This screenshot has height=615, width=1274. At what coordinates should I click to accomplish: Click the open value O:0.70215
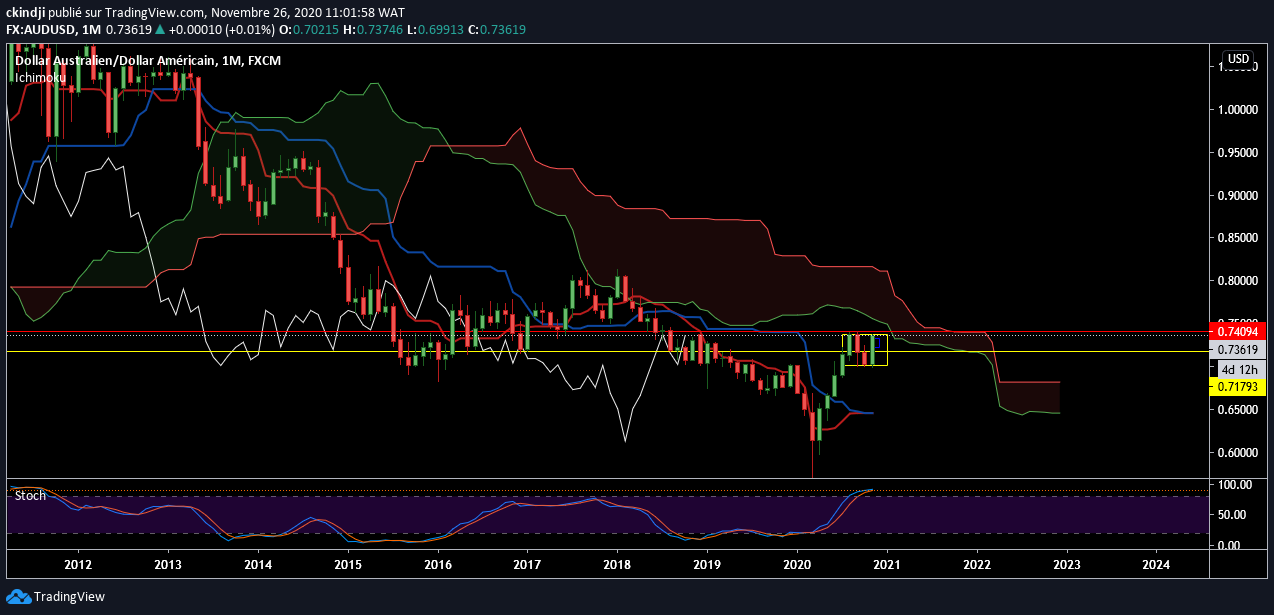(308, 28)
